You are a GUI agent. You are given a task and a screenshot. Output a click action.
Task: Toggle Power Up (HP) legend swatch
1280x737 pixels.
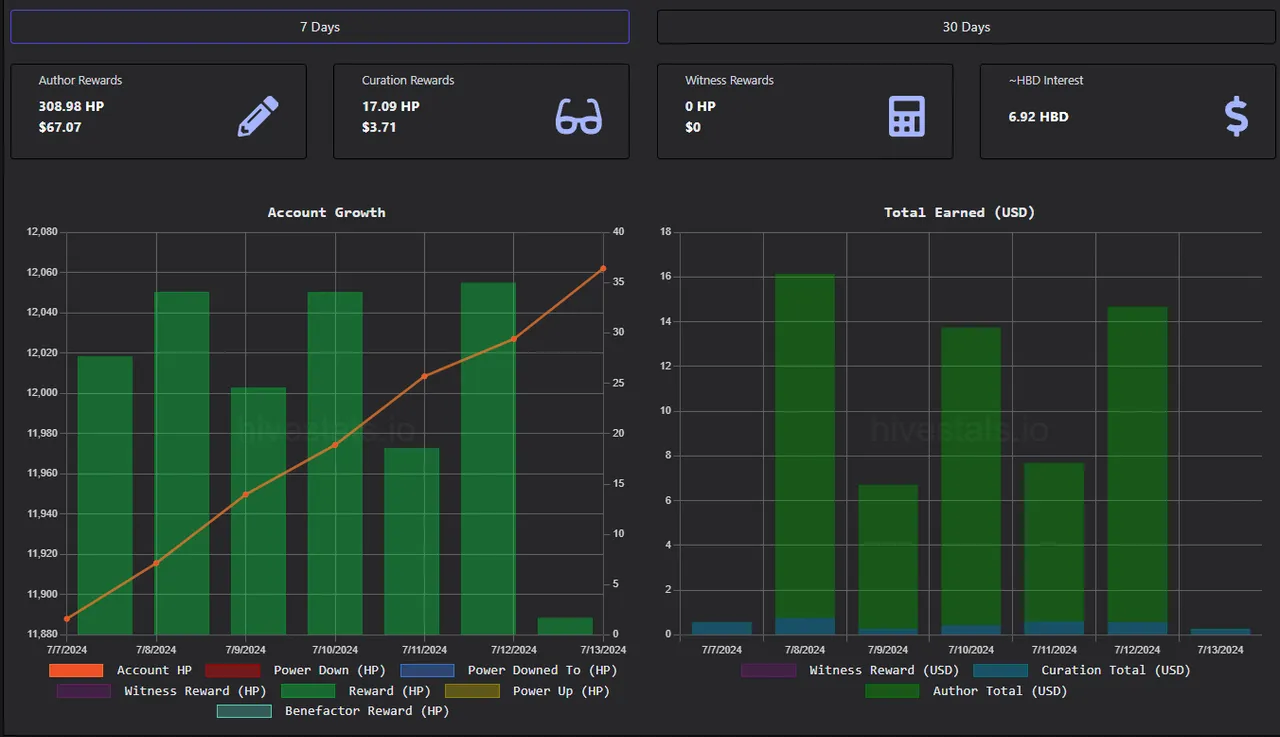point(472,691)
